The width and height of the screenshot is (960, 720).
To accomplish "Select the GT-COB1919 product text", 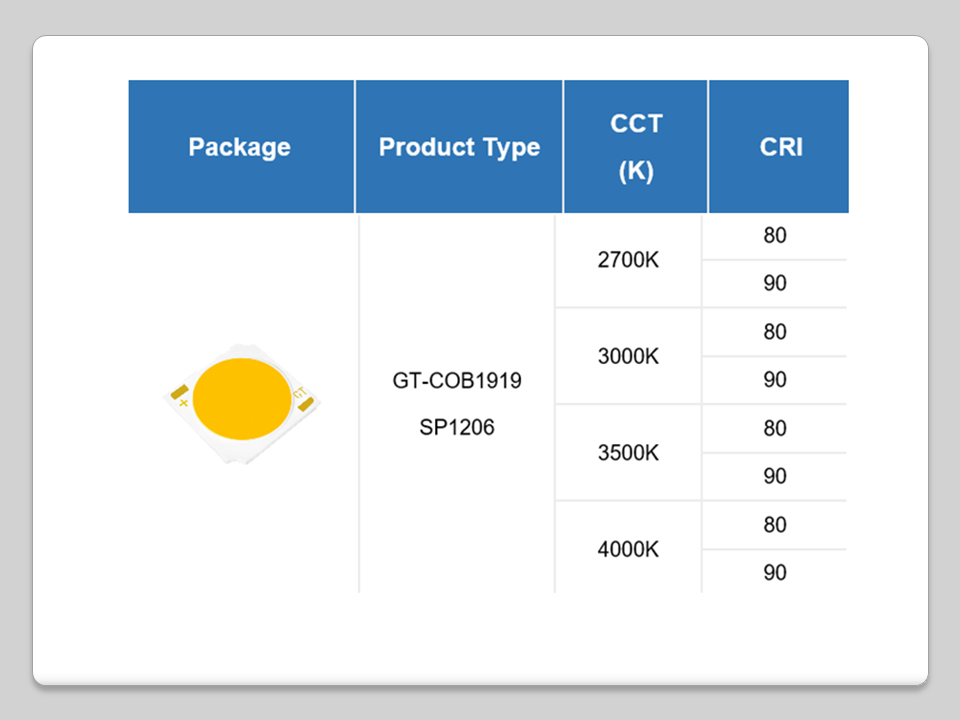I will click(x=458, y=381).
